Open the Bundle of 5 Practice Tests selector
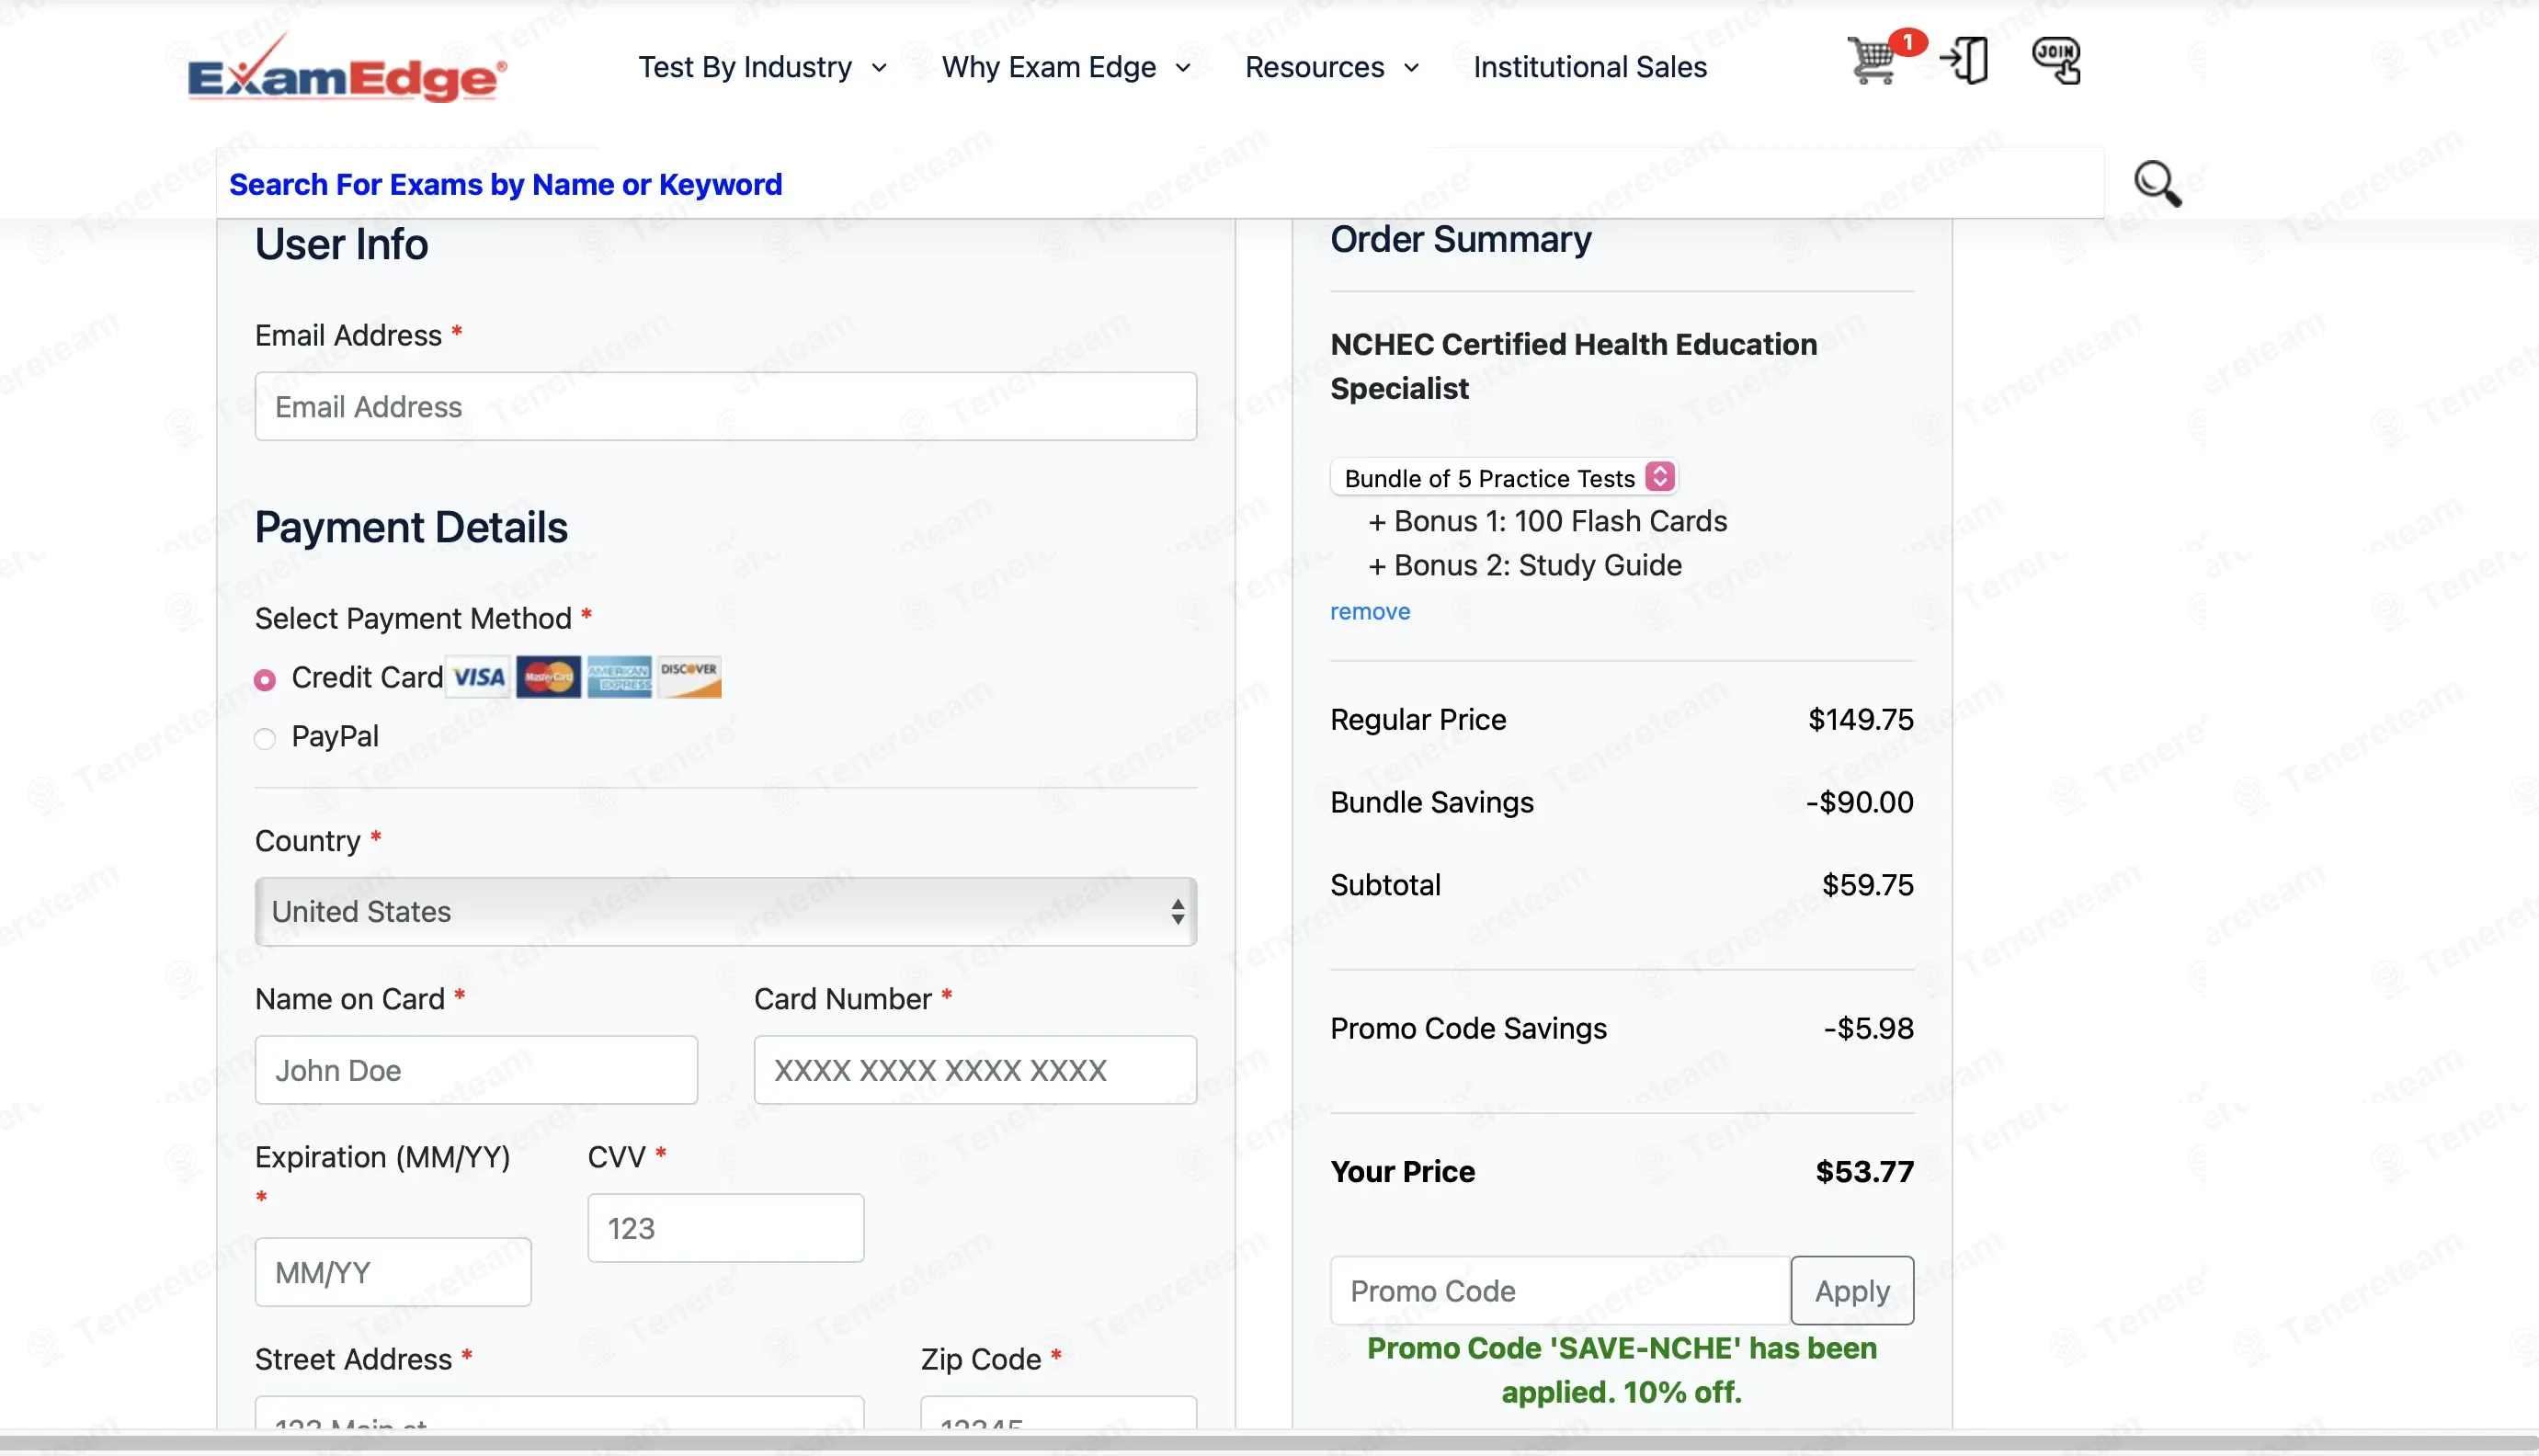 click(x=1504, y=478)
